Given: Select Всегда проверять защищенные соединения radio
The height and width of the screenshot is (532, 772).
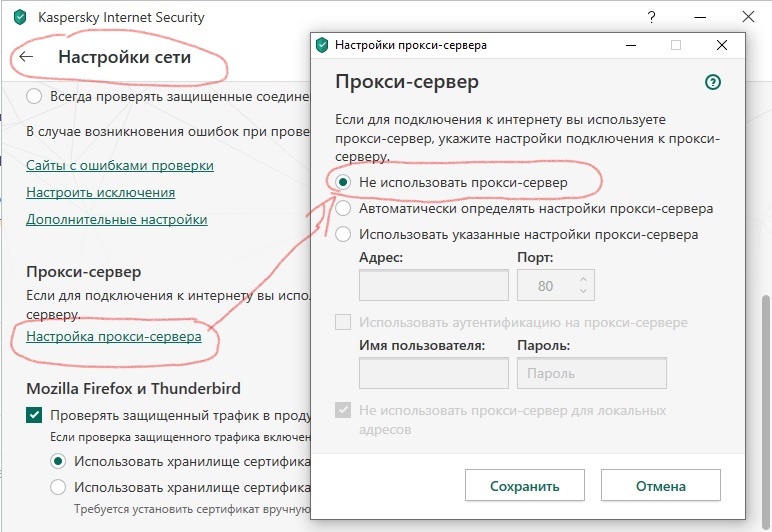Looking at the screenshot, I should tap(34, 96).
